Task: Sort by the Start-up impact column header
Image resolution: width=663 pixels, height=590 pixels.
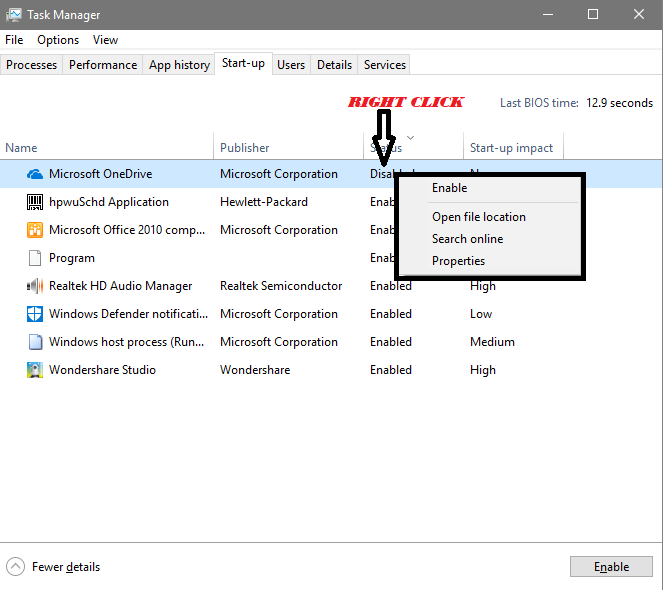Action: point(513,148)
